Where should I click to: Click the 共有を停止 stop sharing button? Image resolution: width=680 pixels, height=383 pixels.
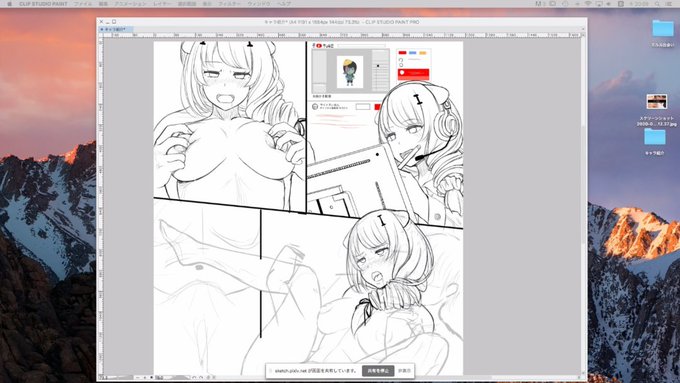point(378,371)
